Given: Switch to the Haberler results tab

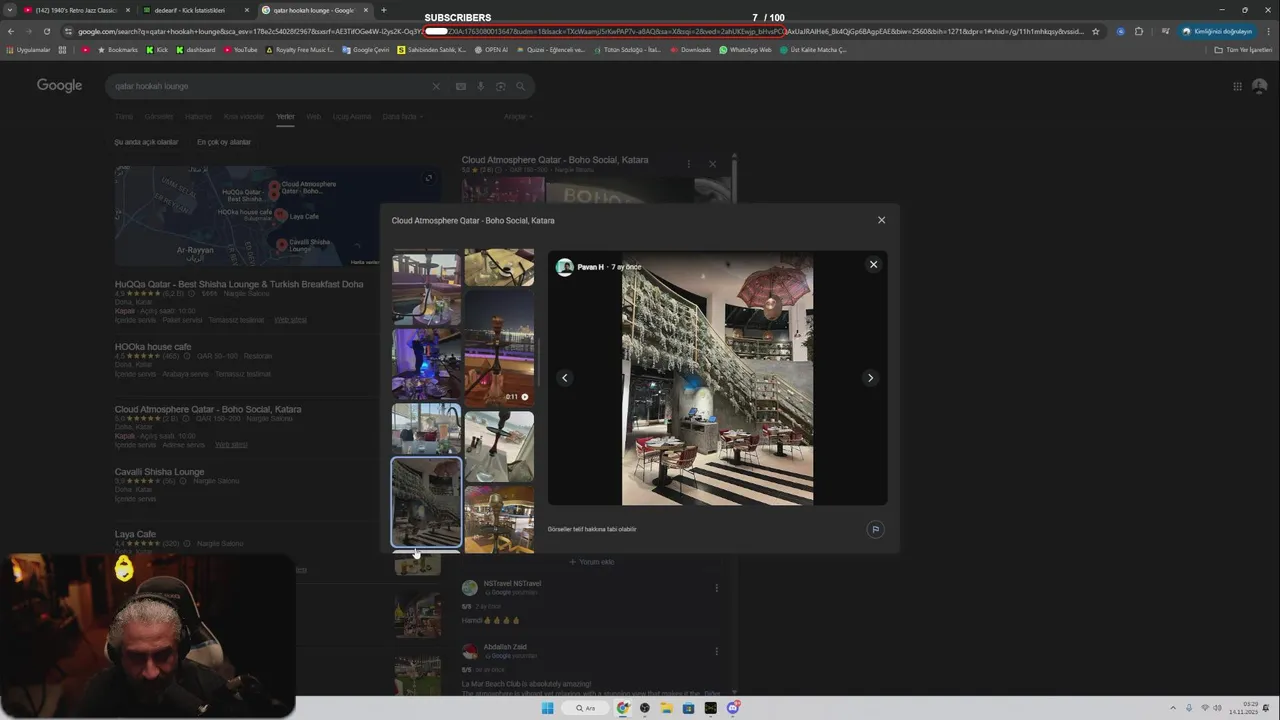Looking at the screenshot, I should 198,116.
